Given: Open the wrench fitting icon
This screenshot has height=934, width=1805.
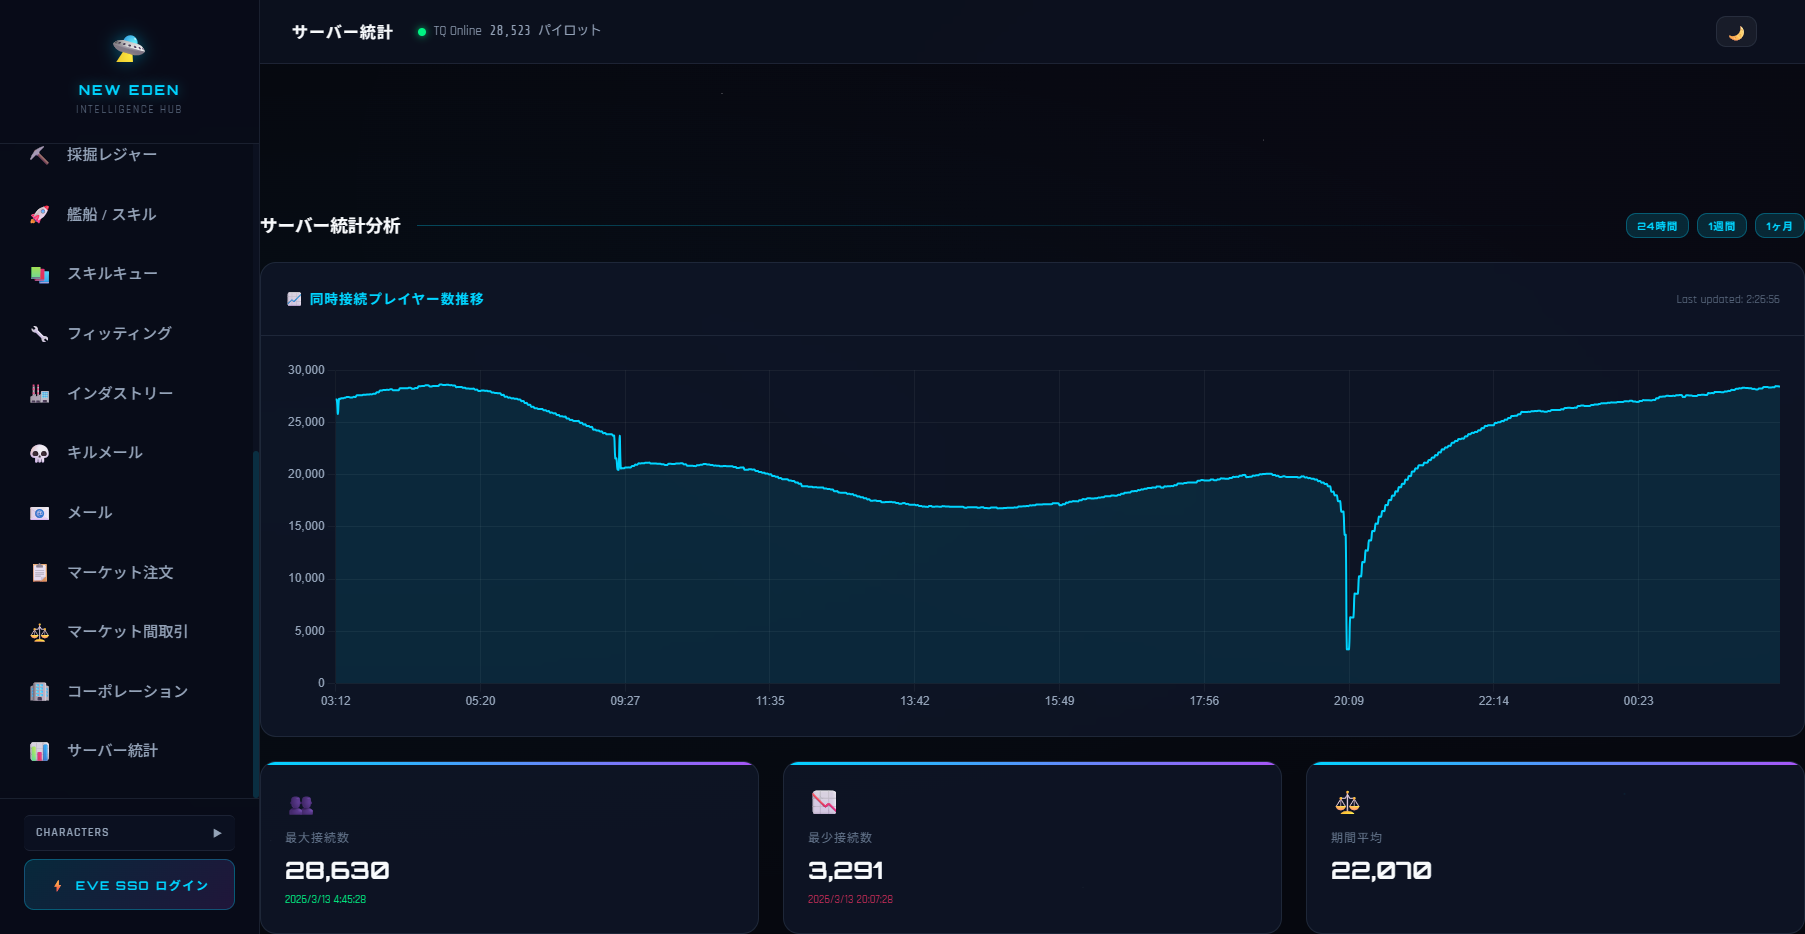Looking at the screenshot, I should pos(40,334).
